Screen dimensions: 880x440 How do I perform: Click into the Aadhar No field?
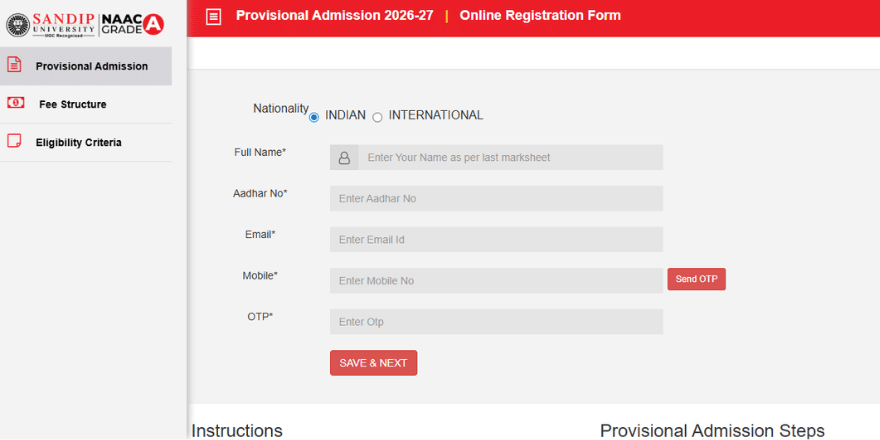pos(496,198)
